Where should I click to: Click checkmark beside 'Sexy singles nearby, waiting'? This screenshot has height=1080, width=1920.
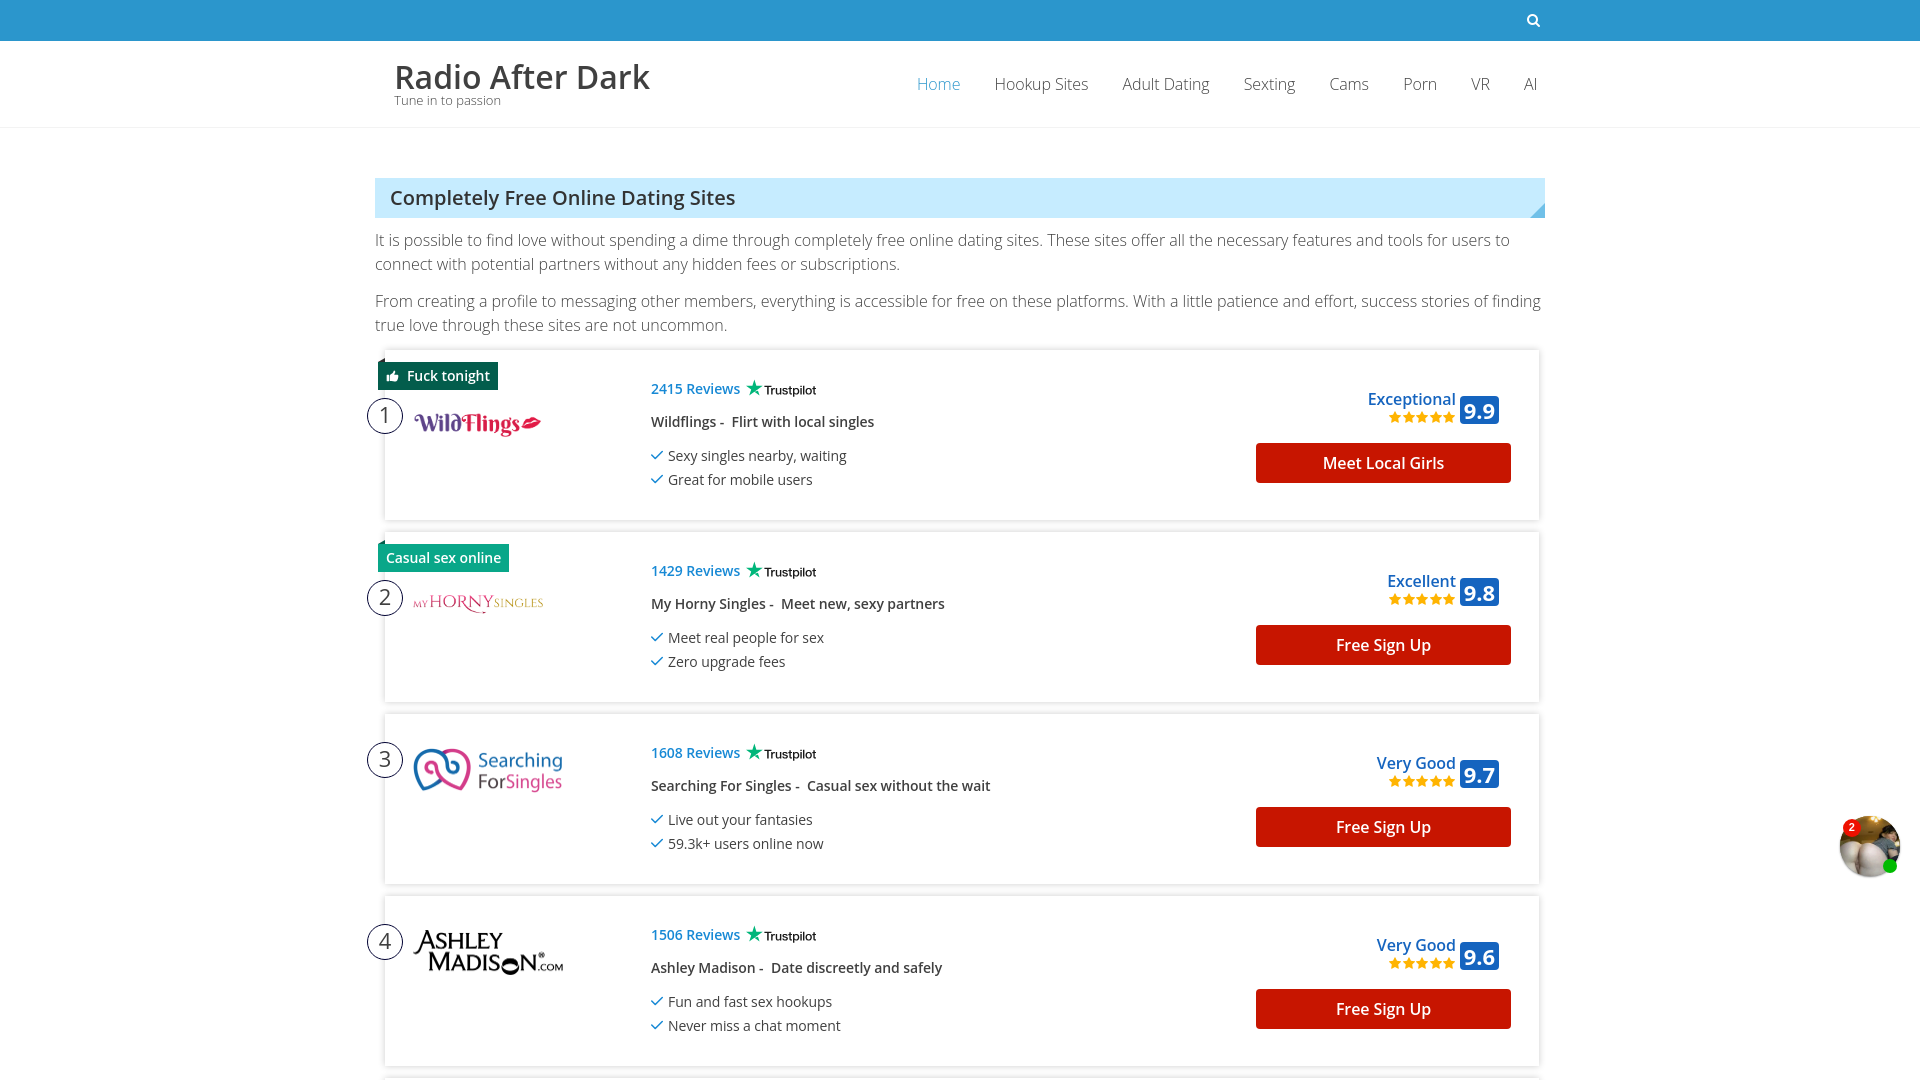point(657,455)
